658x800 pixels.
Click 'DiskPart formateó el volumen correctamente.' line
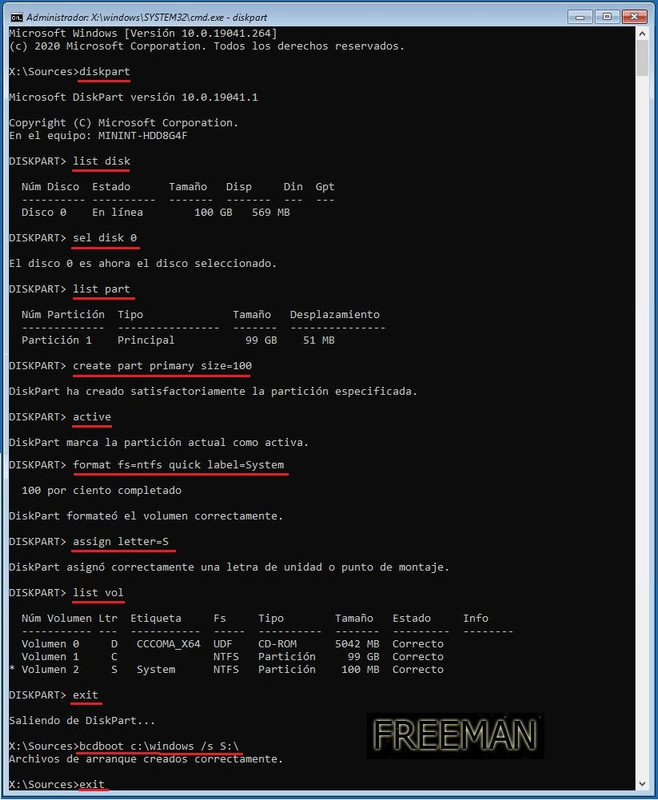pyautogui.click(x=146, y=516)
